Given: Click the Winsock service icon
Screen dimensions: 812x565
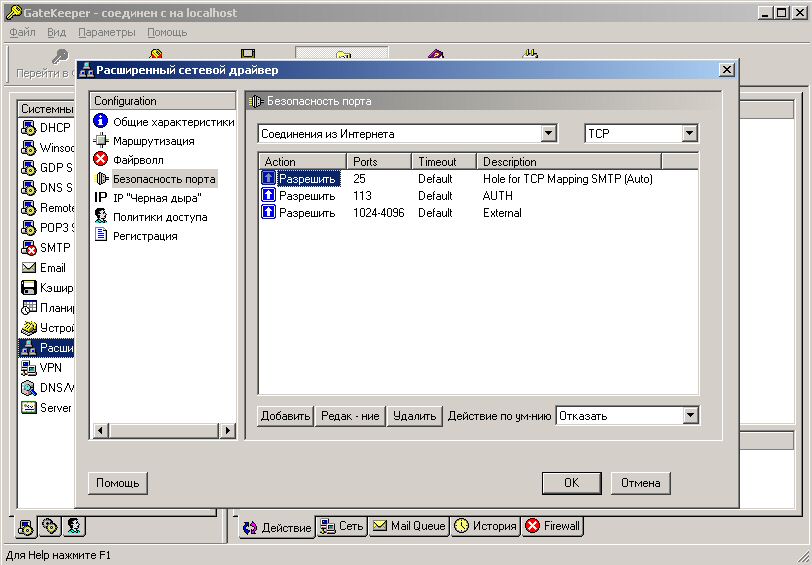Looking at the screenshot, I should pyautogui.click(x=28, y=148).
